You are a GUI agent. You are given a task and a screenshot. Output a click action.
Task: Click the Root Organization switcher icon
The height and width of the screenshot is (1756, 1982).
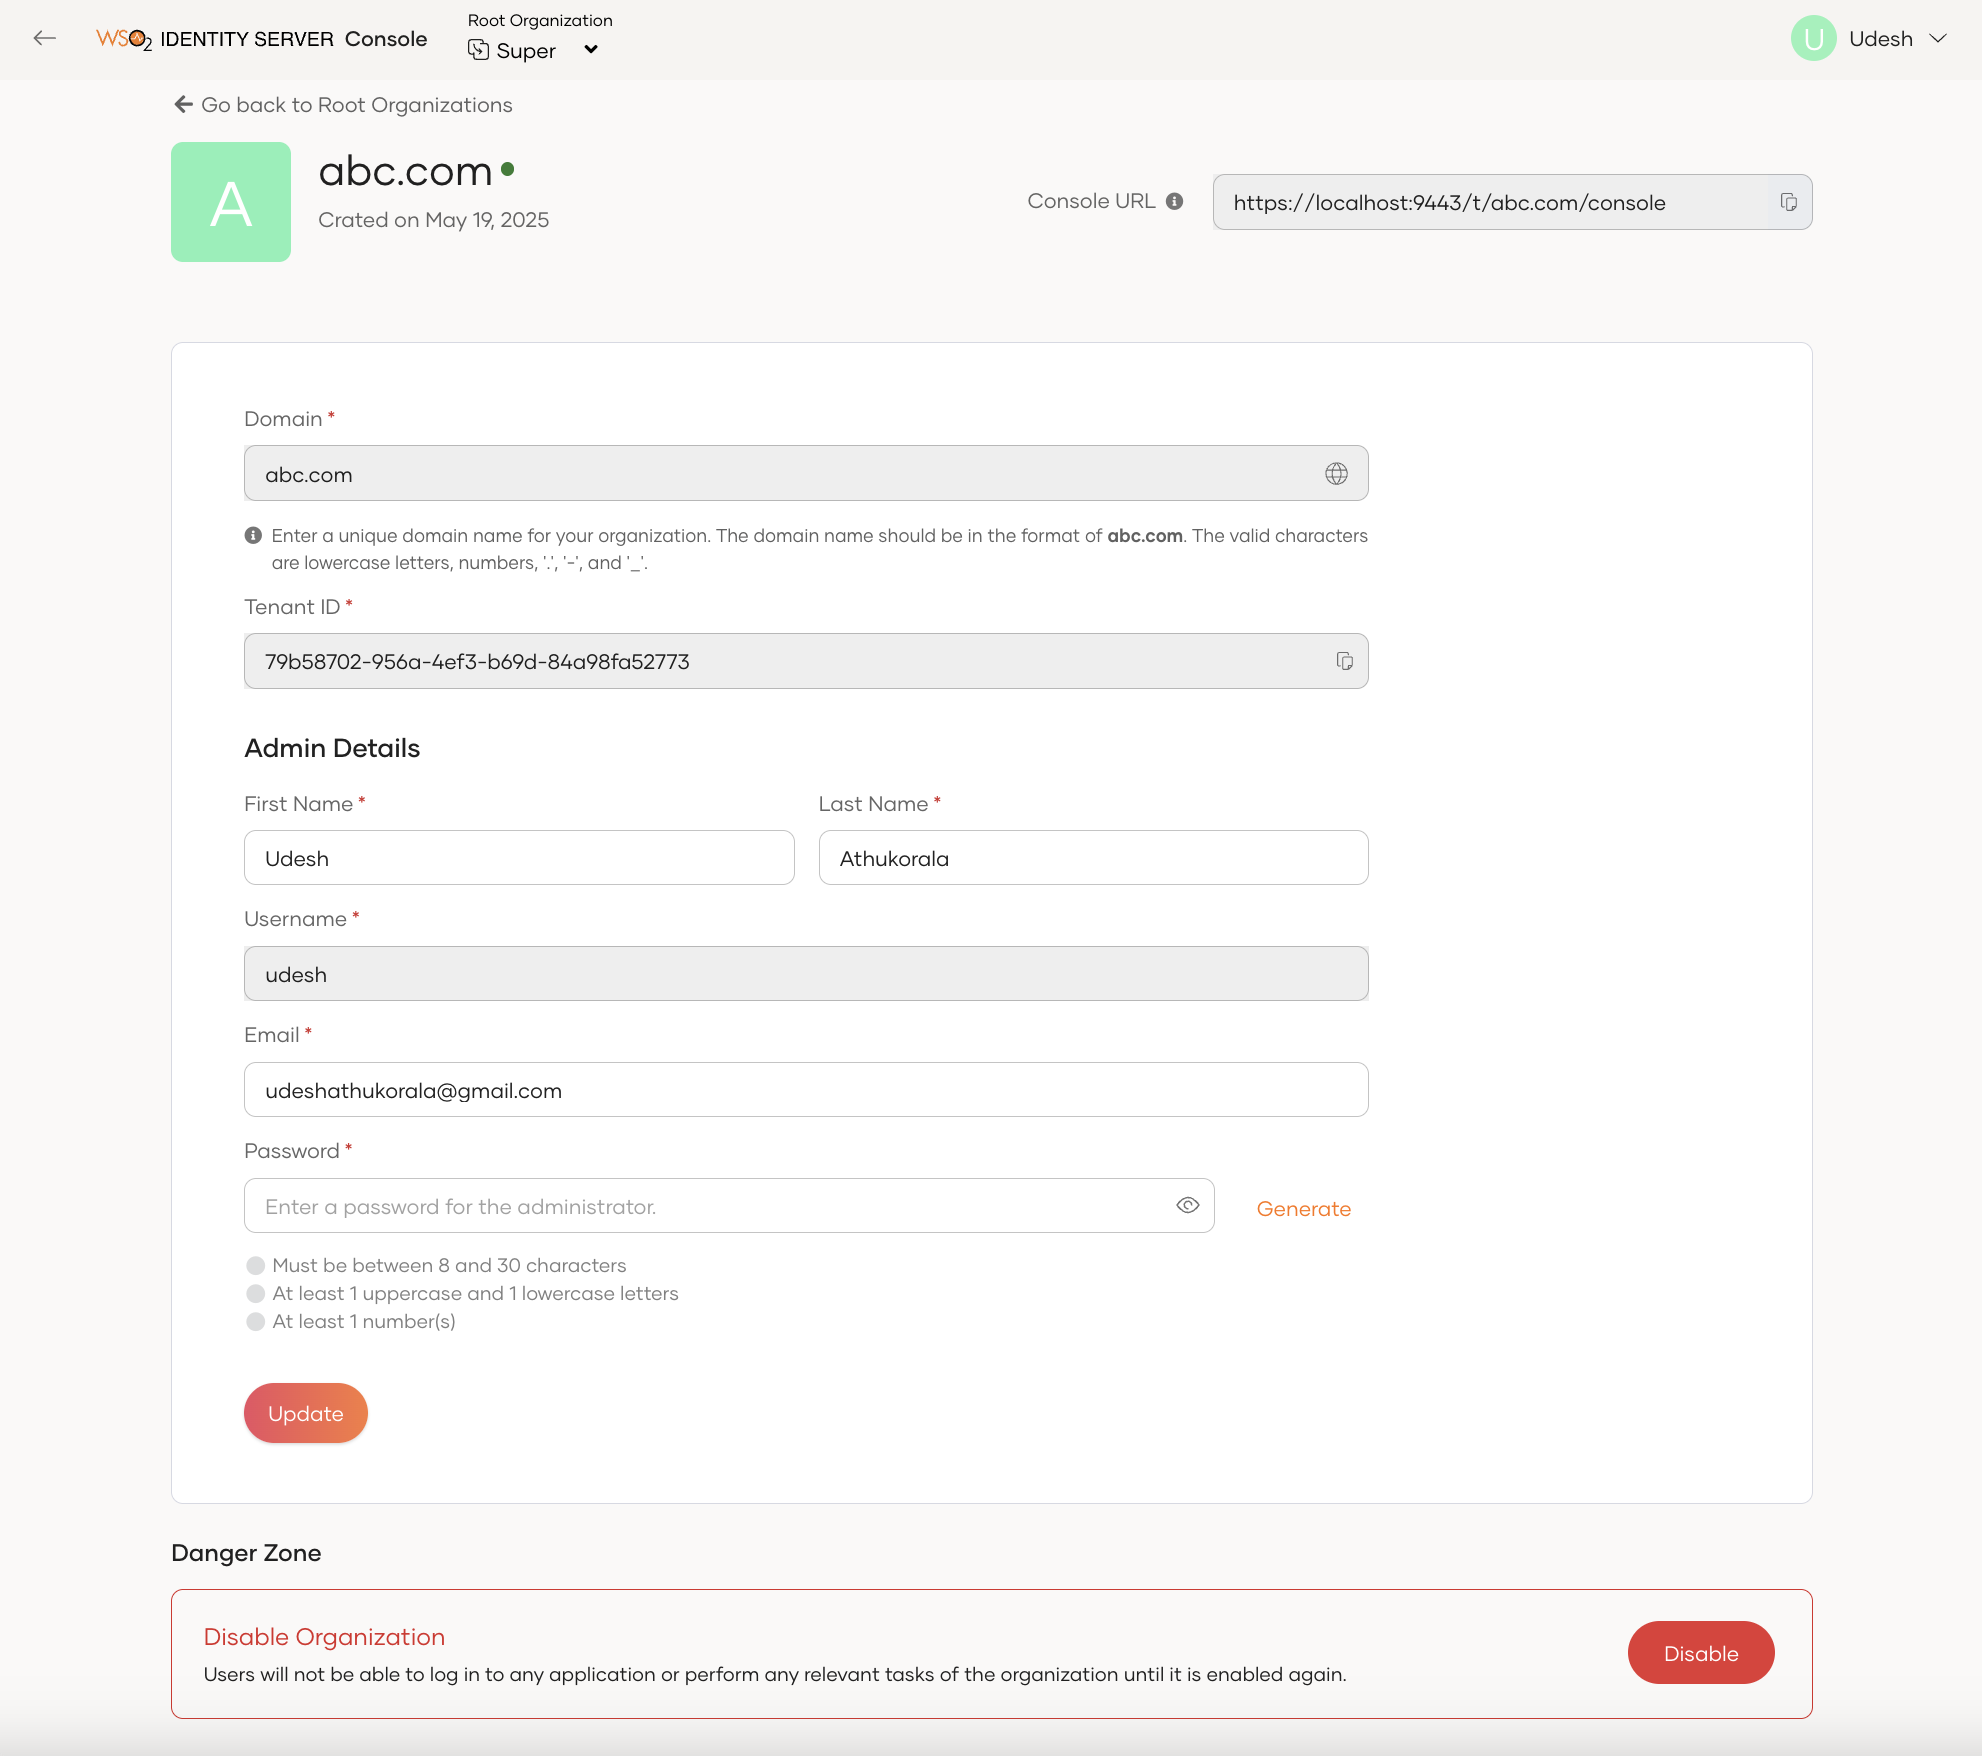coord(479,50)
